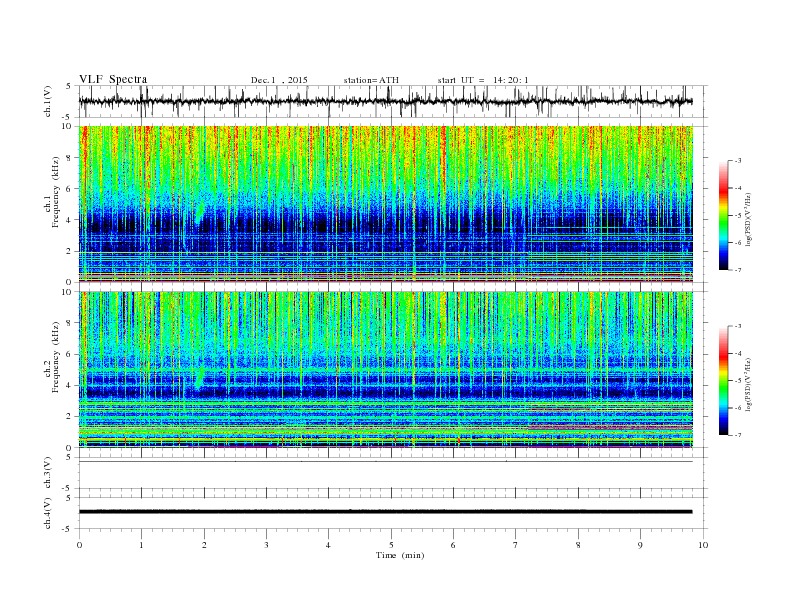Viewport: 792px width, 612px height.
Task: Click the time axis tick label '2'
Action: tap(204, 545)
